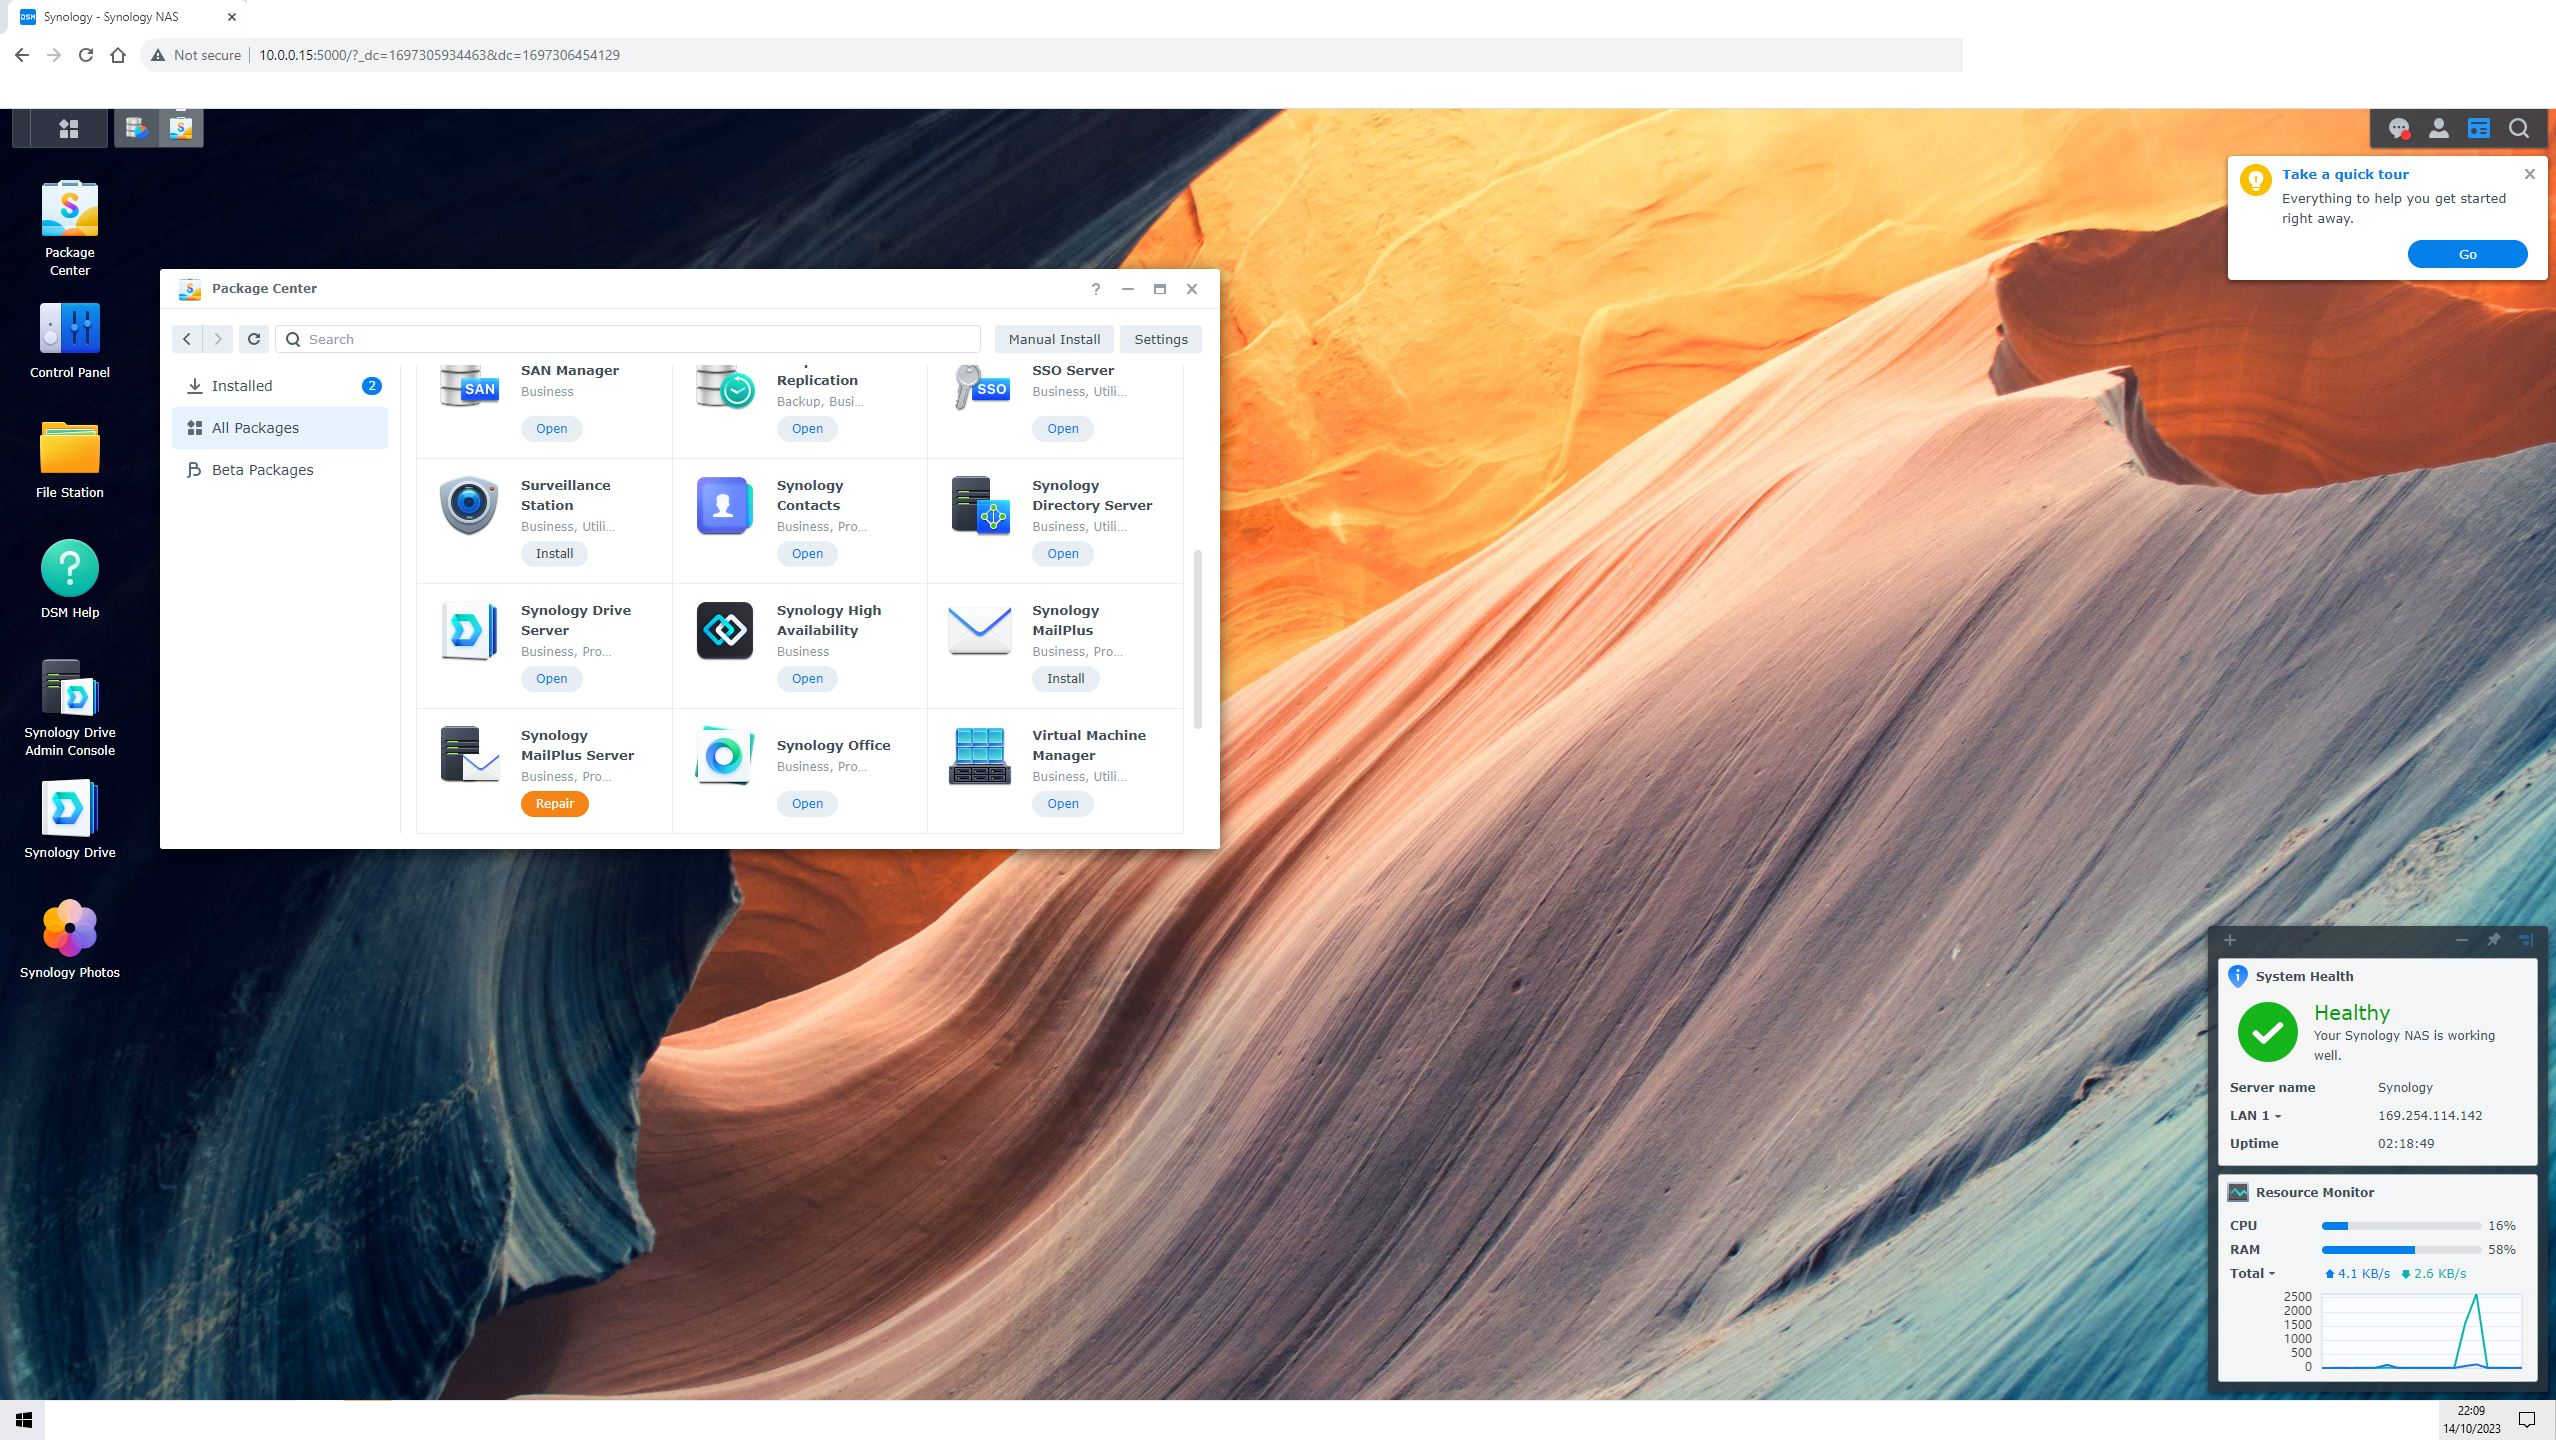Switch to Package Center in DSM taskbar
Image resolution: width=2556 pixels, height=1440 pixels.
click(x=181, y=128)
